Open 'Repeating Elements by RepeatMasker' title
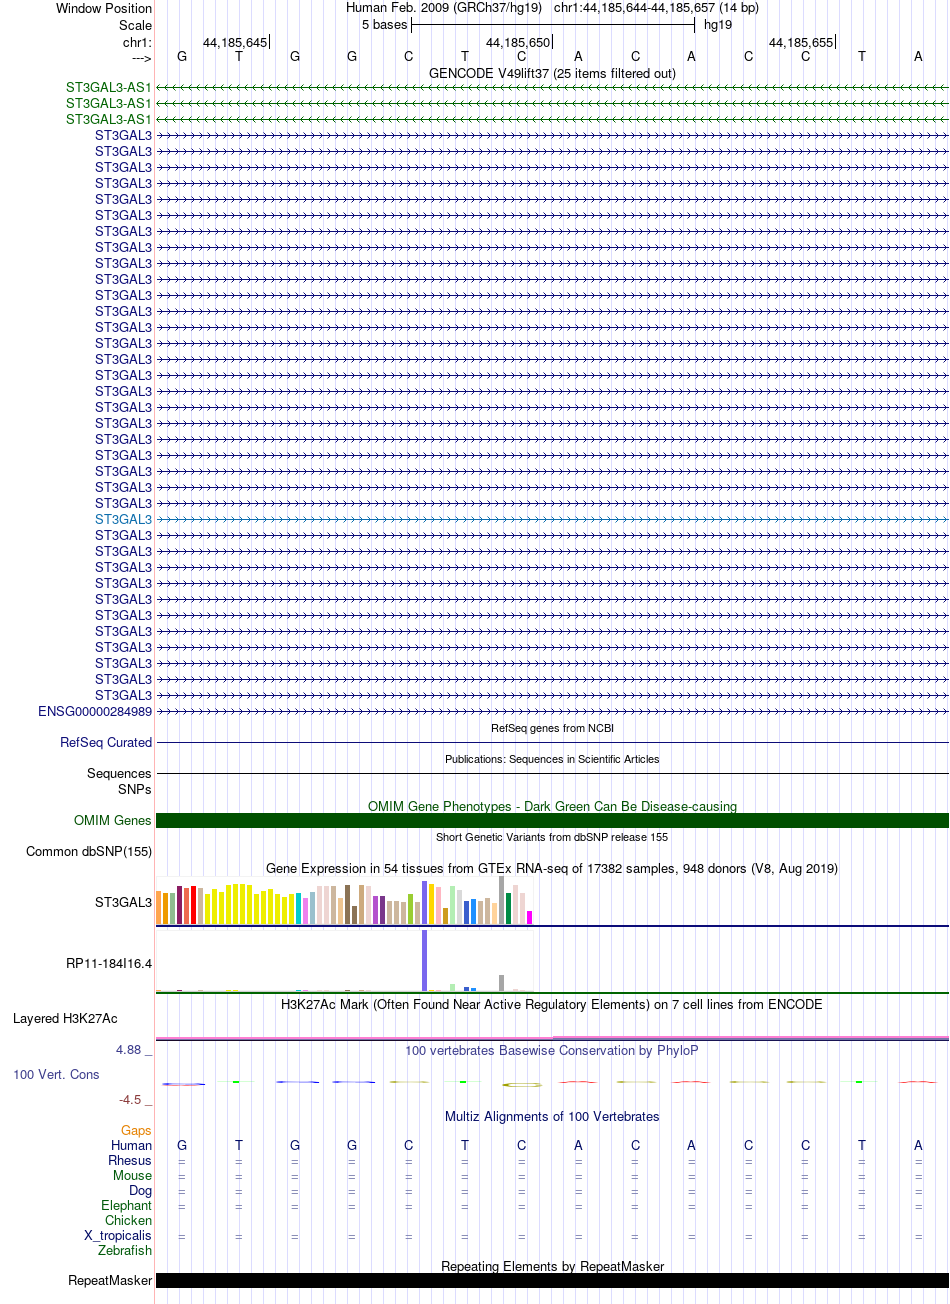This screenshot has height=1304, width=950. click(552, 1267)
